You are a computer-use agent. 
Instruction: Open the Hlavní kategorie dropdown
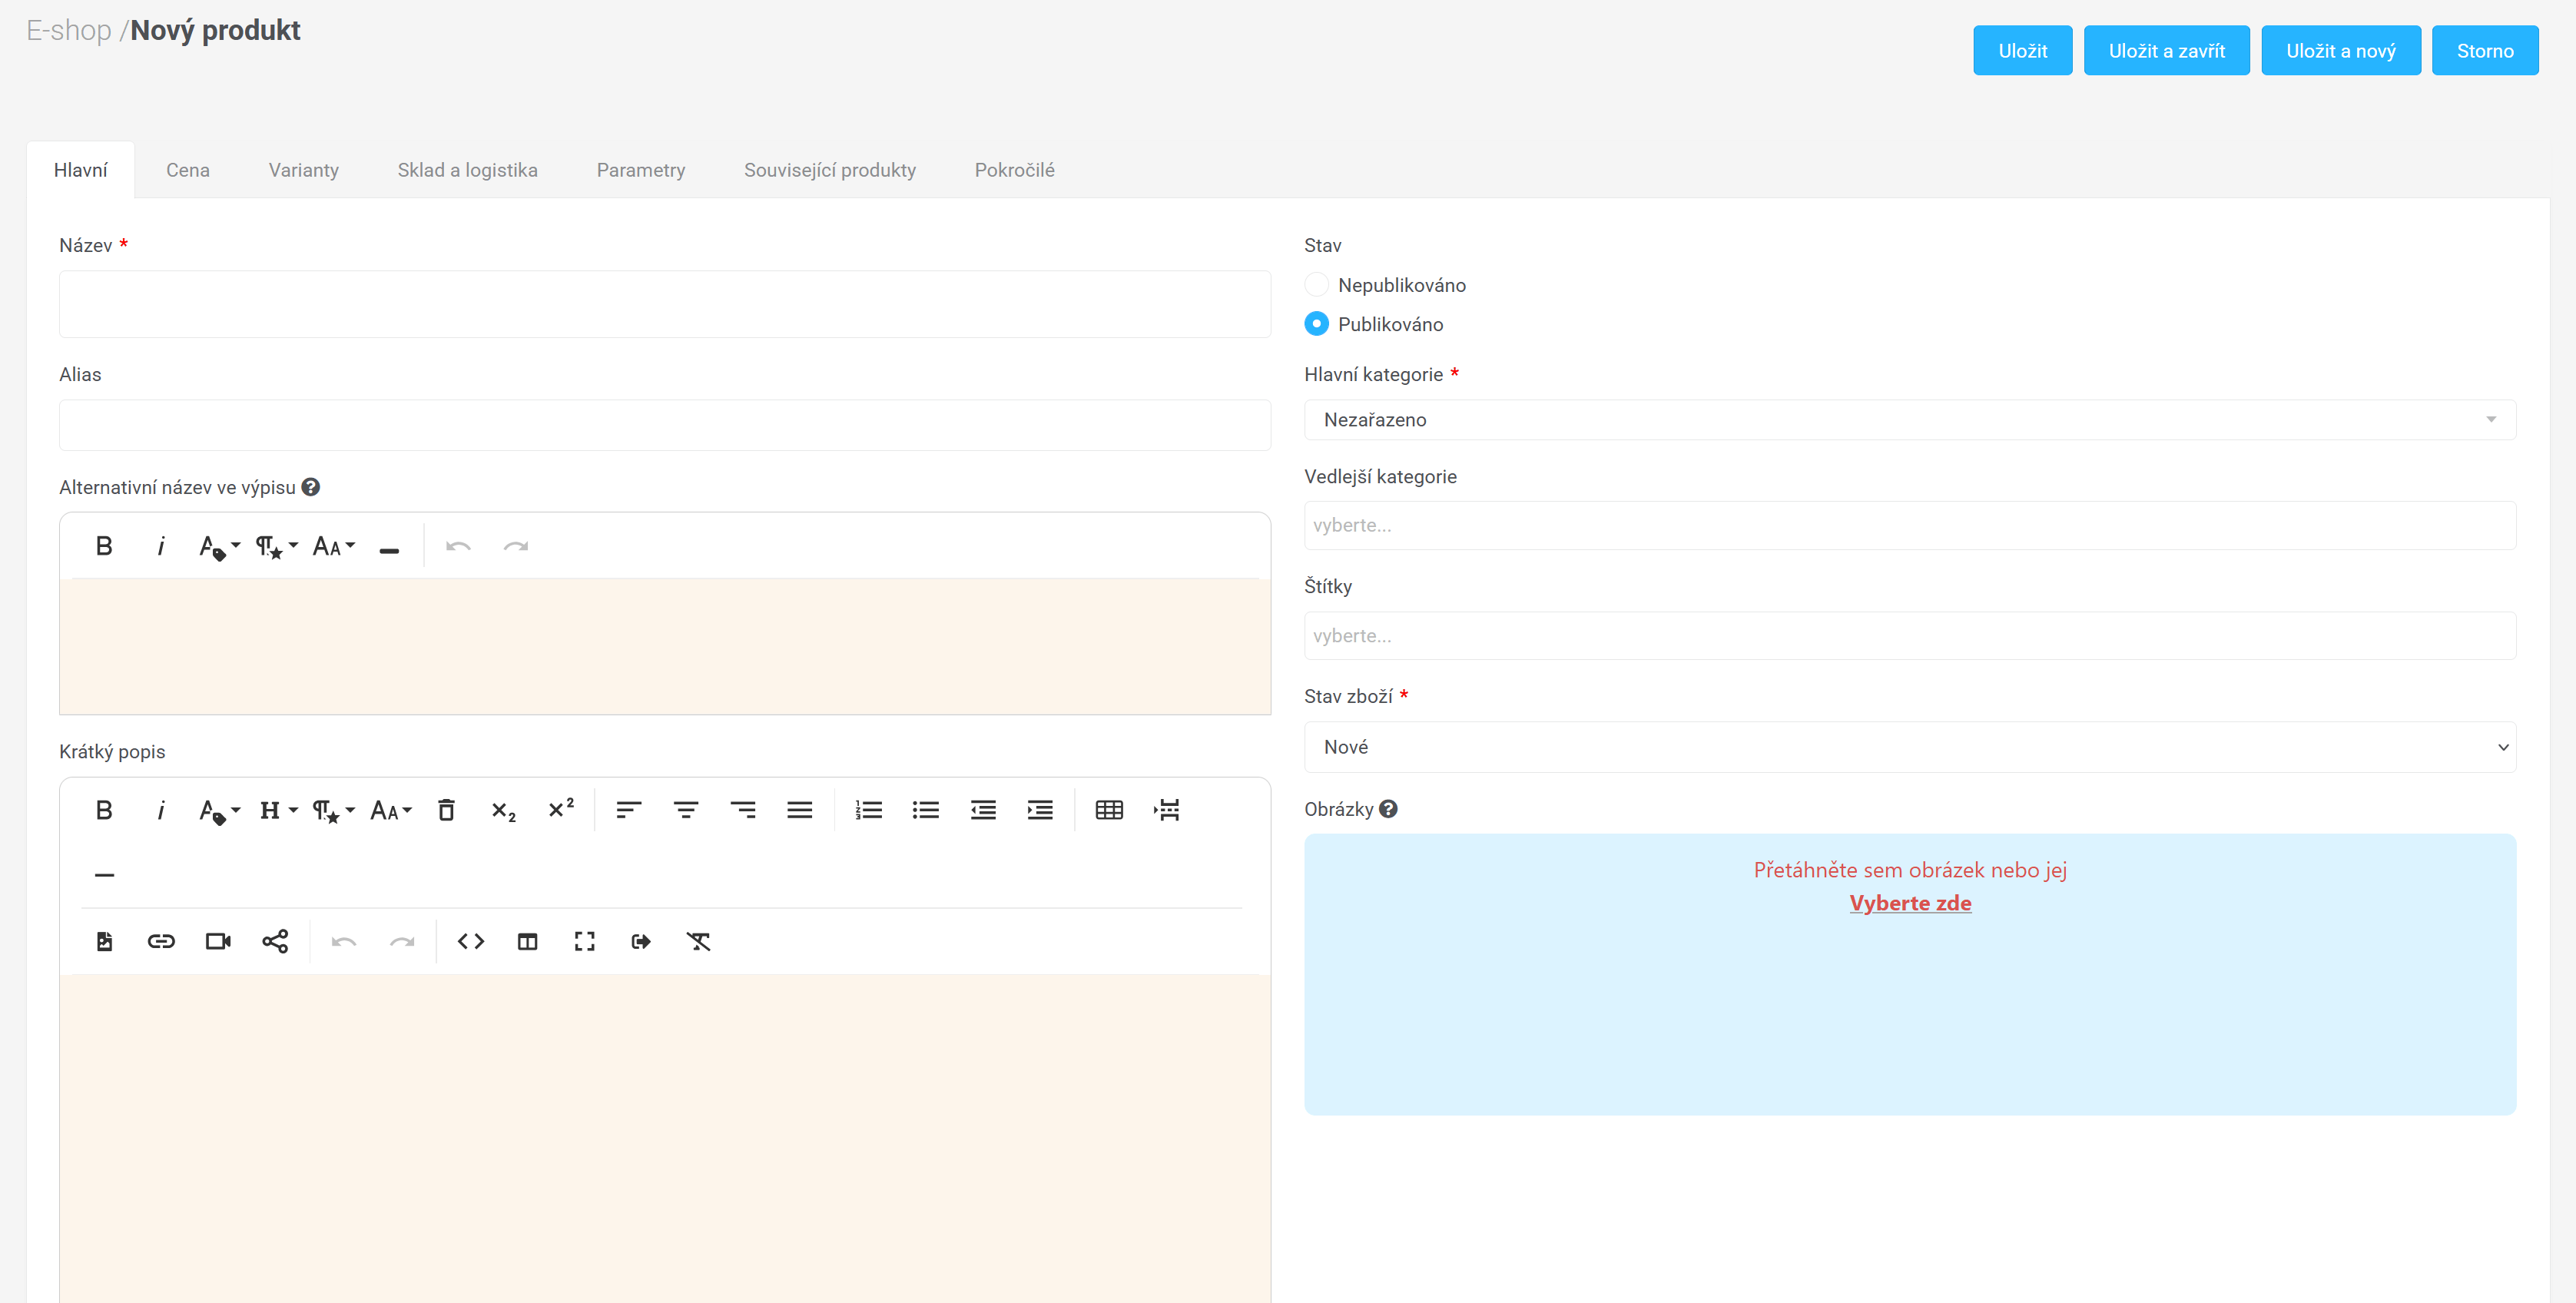1909,420
